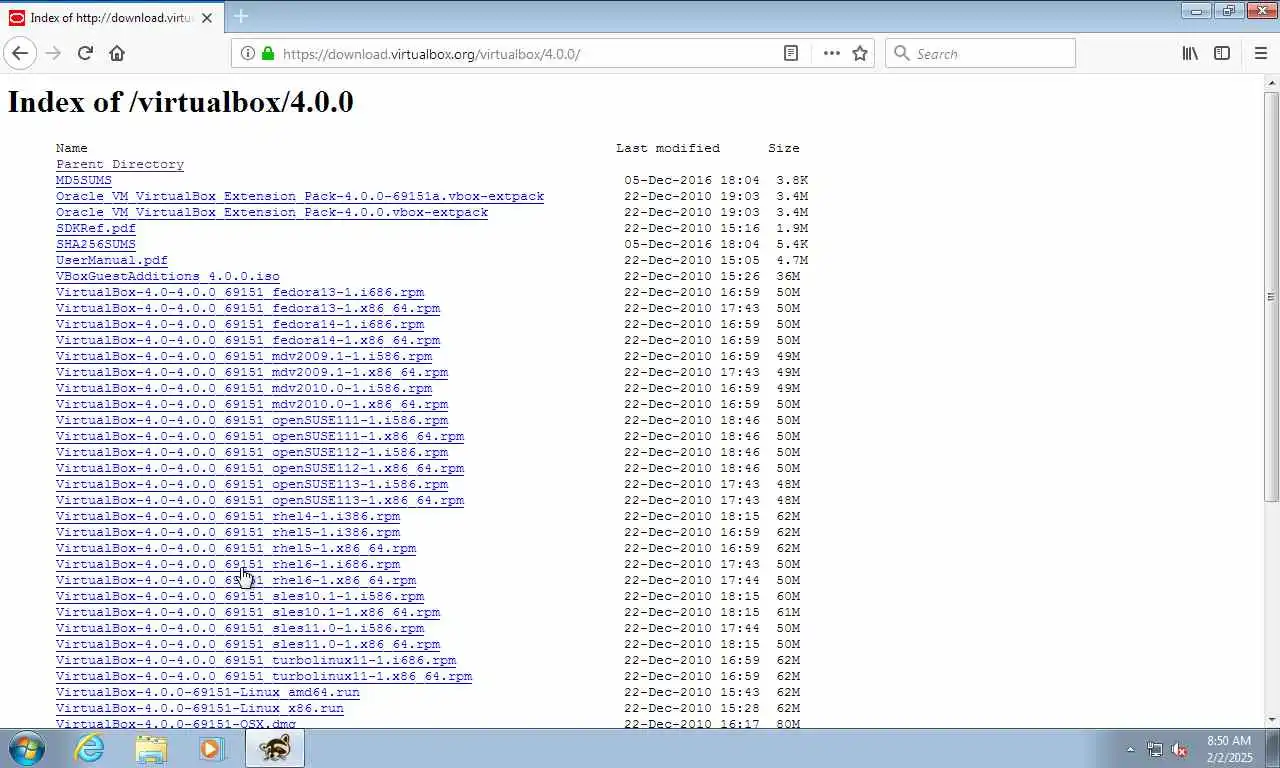Download the rhel4-1.i386.rpm package
The width and height of the screenshot is (1280, 768).
click(228, 516)
